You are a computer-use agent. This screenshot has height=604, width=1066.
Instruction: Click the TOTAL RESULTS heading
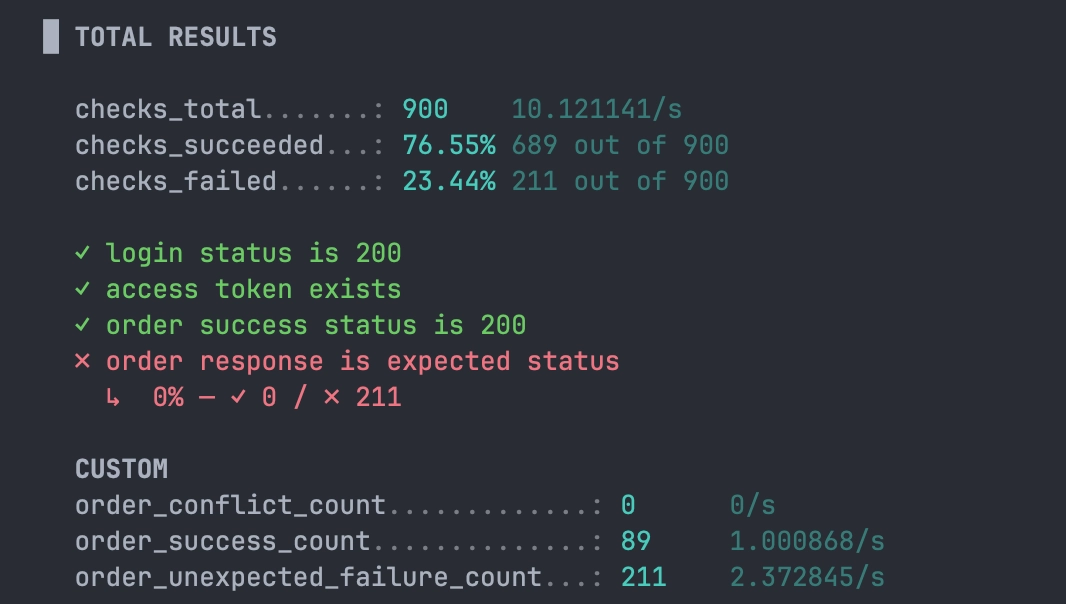(x=176, y=37)
